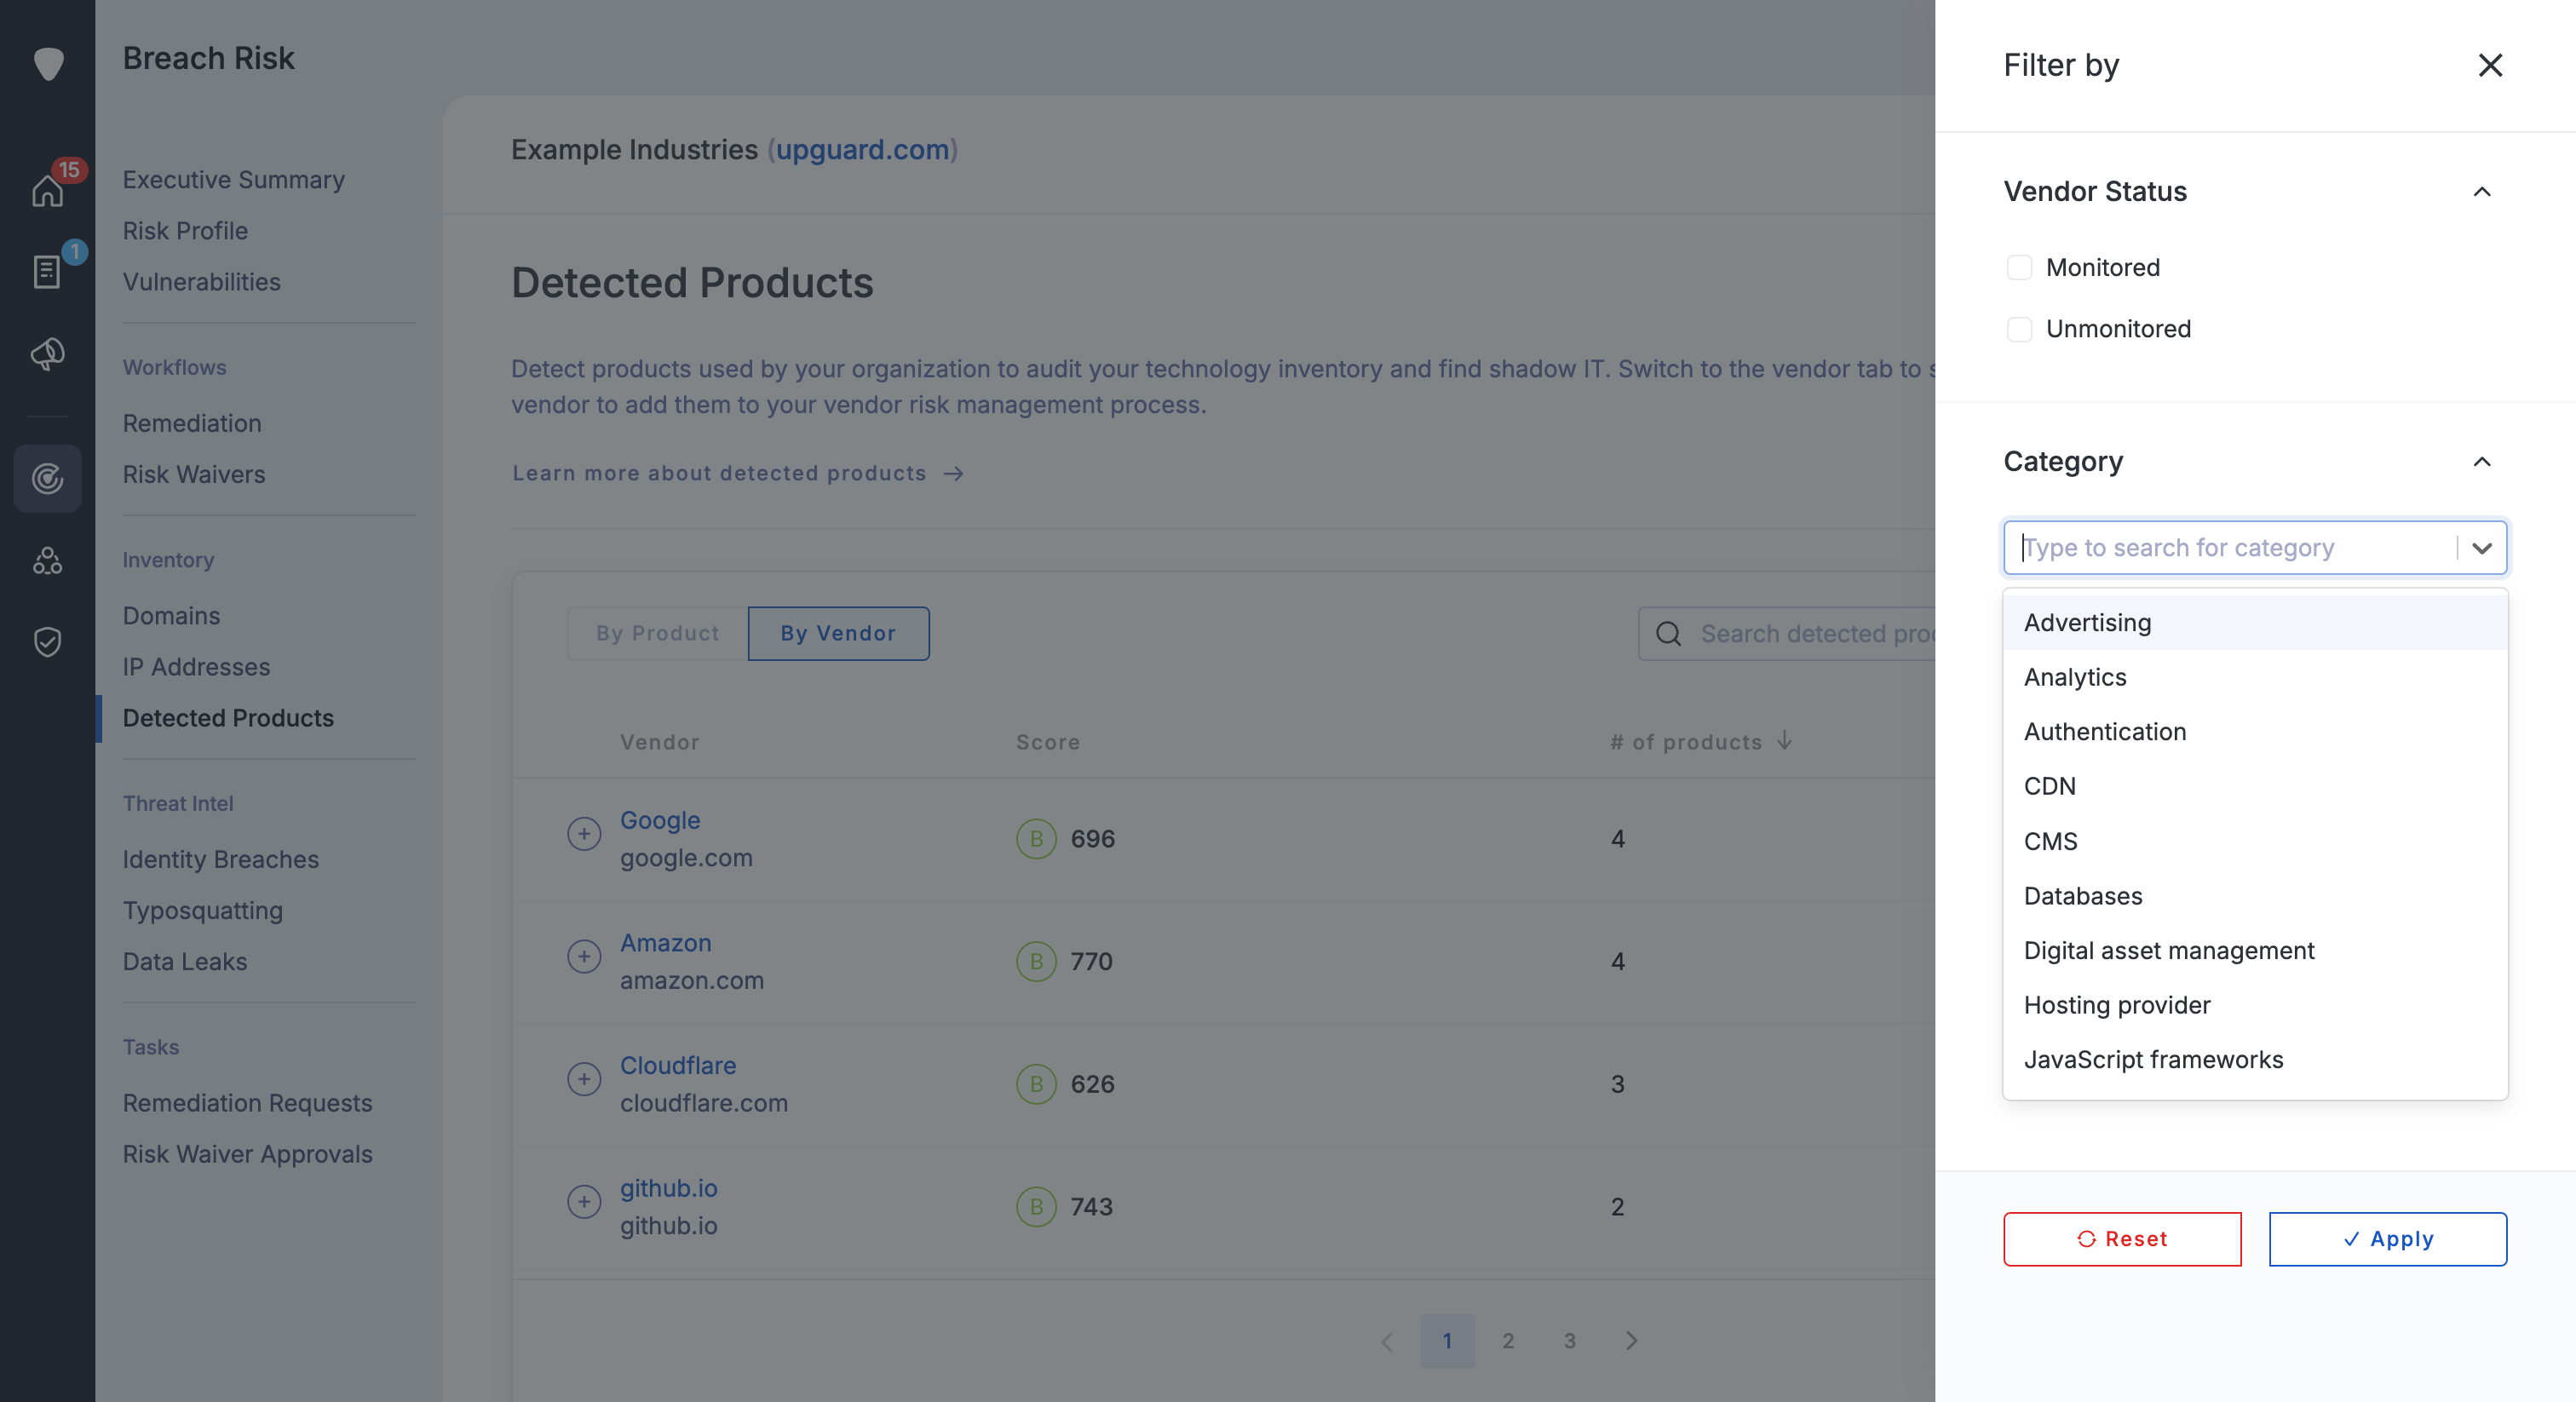Switch to By Product tab
This screenshot has height=1402, width=2576.
[x=658, y=634]
